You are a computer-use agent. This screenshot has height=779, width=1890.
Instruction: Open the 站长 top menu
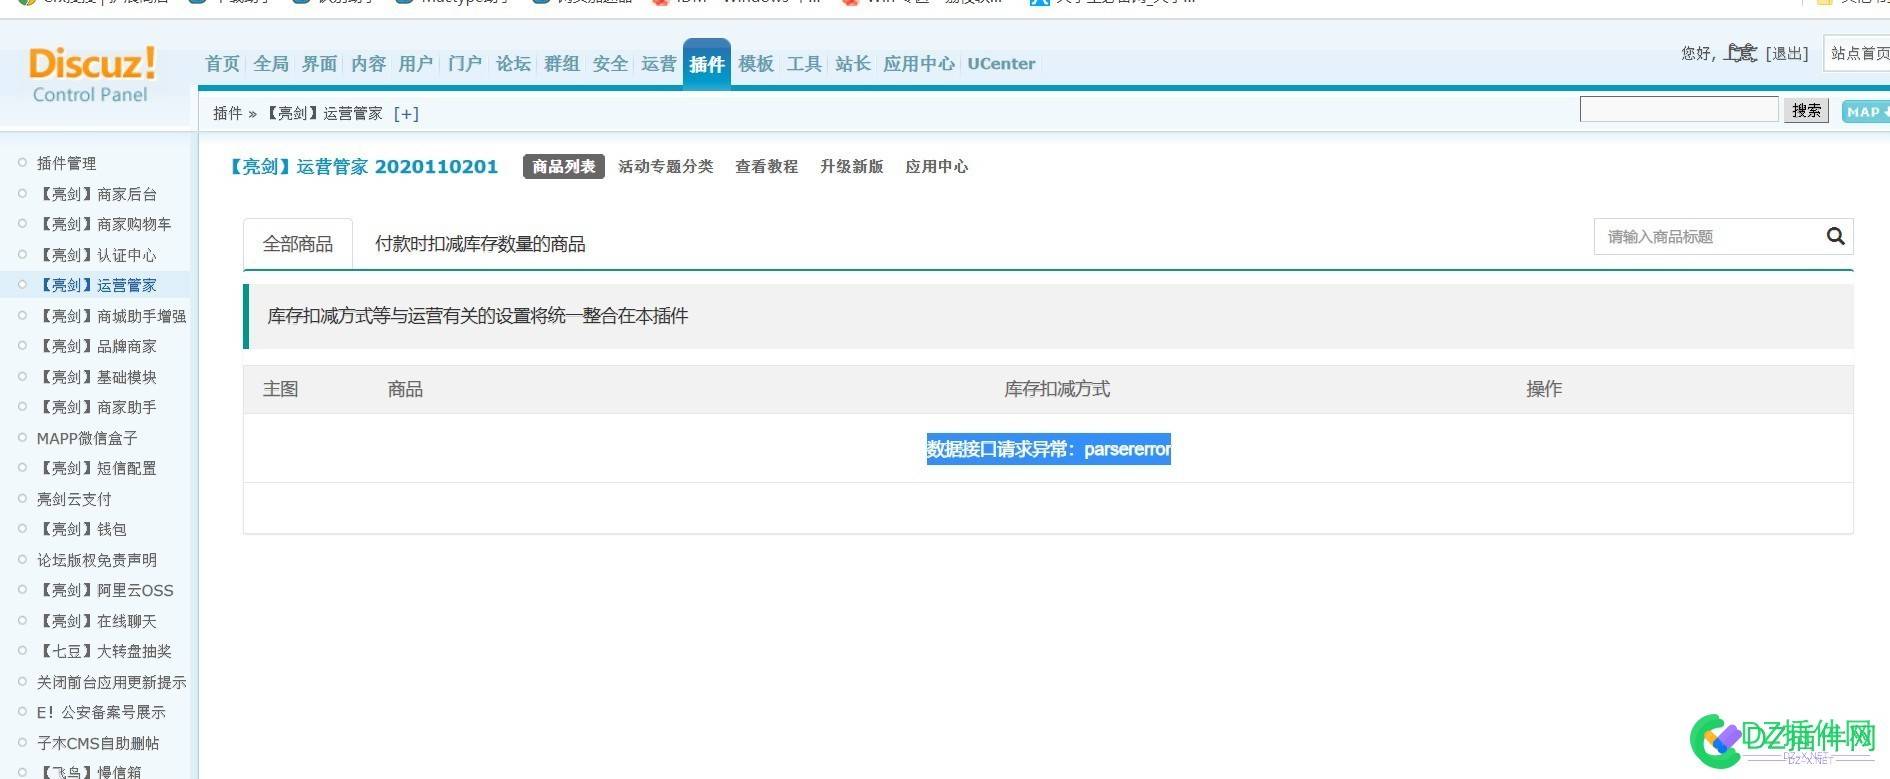853,64
